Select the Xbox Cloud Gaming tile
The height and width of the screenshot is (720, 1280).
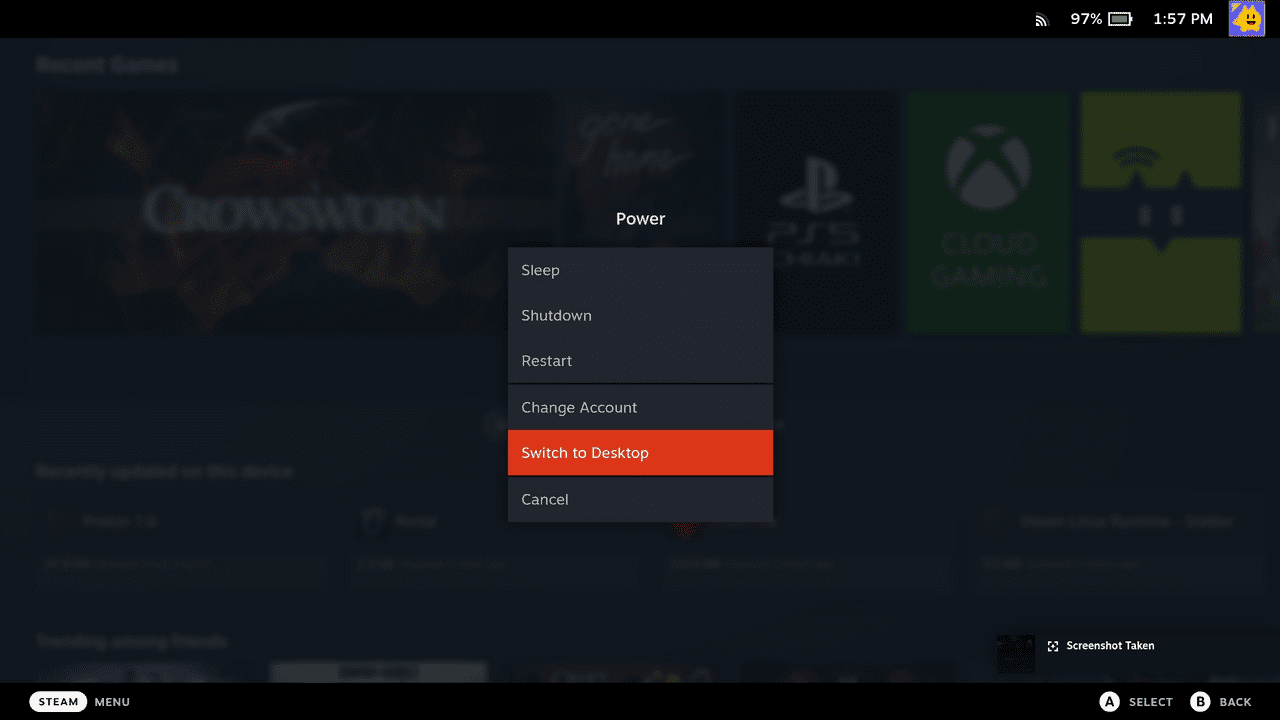[988, 212]
